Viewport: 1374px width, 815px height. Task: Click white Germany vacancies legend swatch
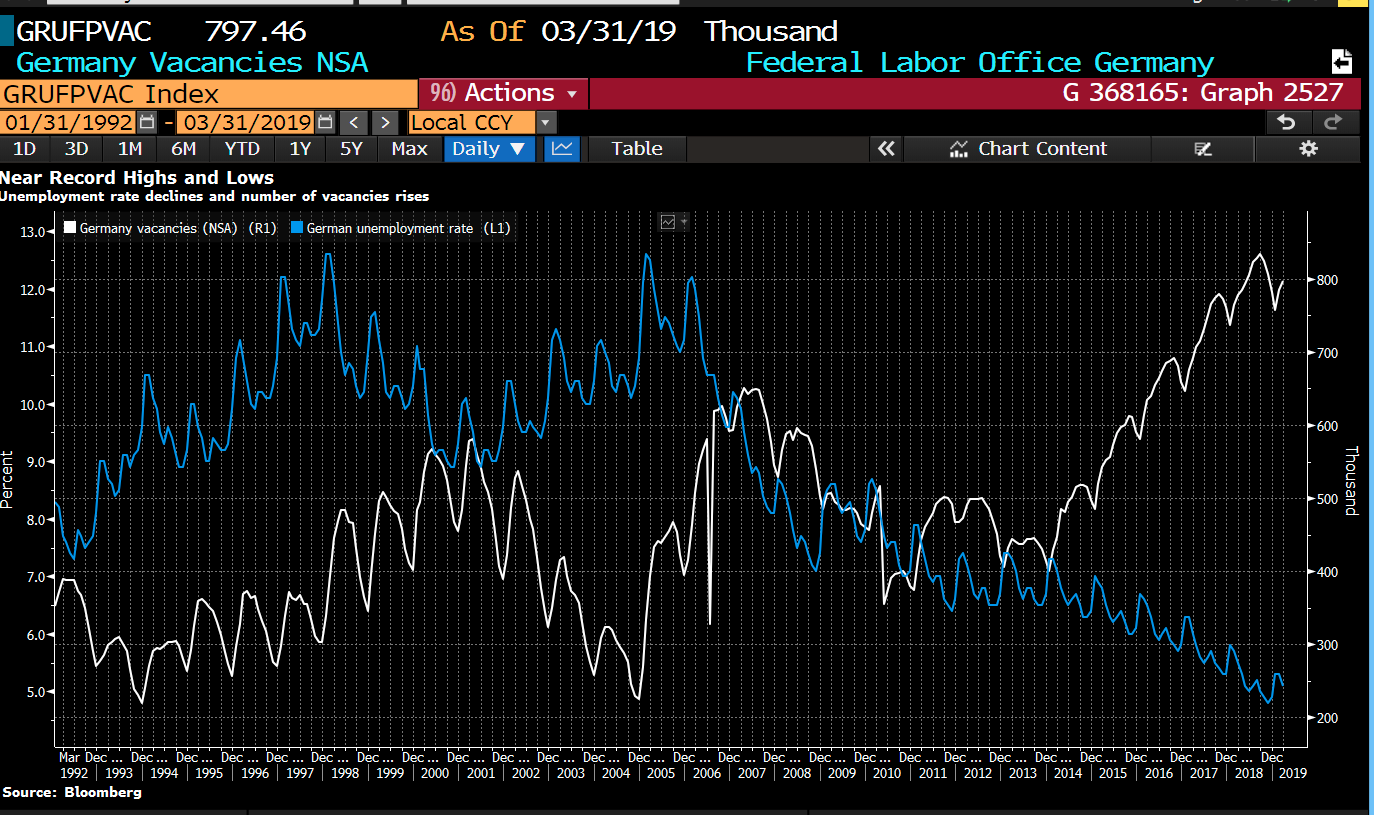70,228
